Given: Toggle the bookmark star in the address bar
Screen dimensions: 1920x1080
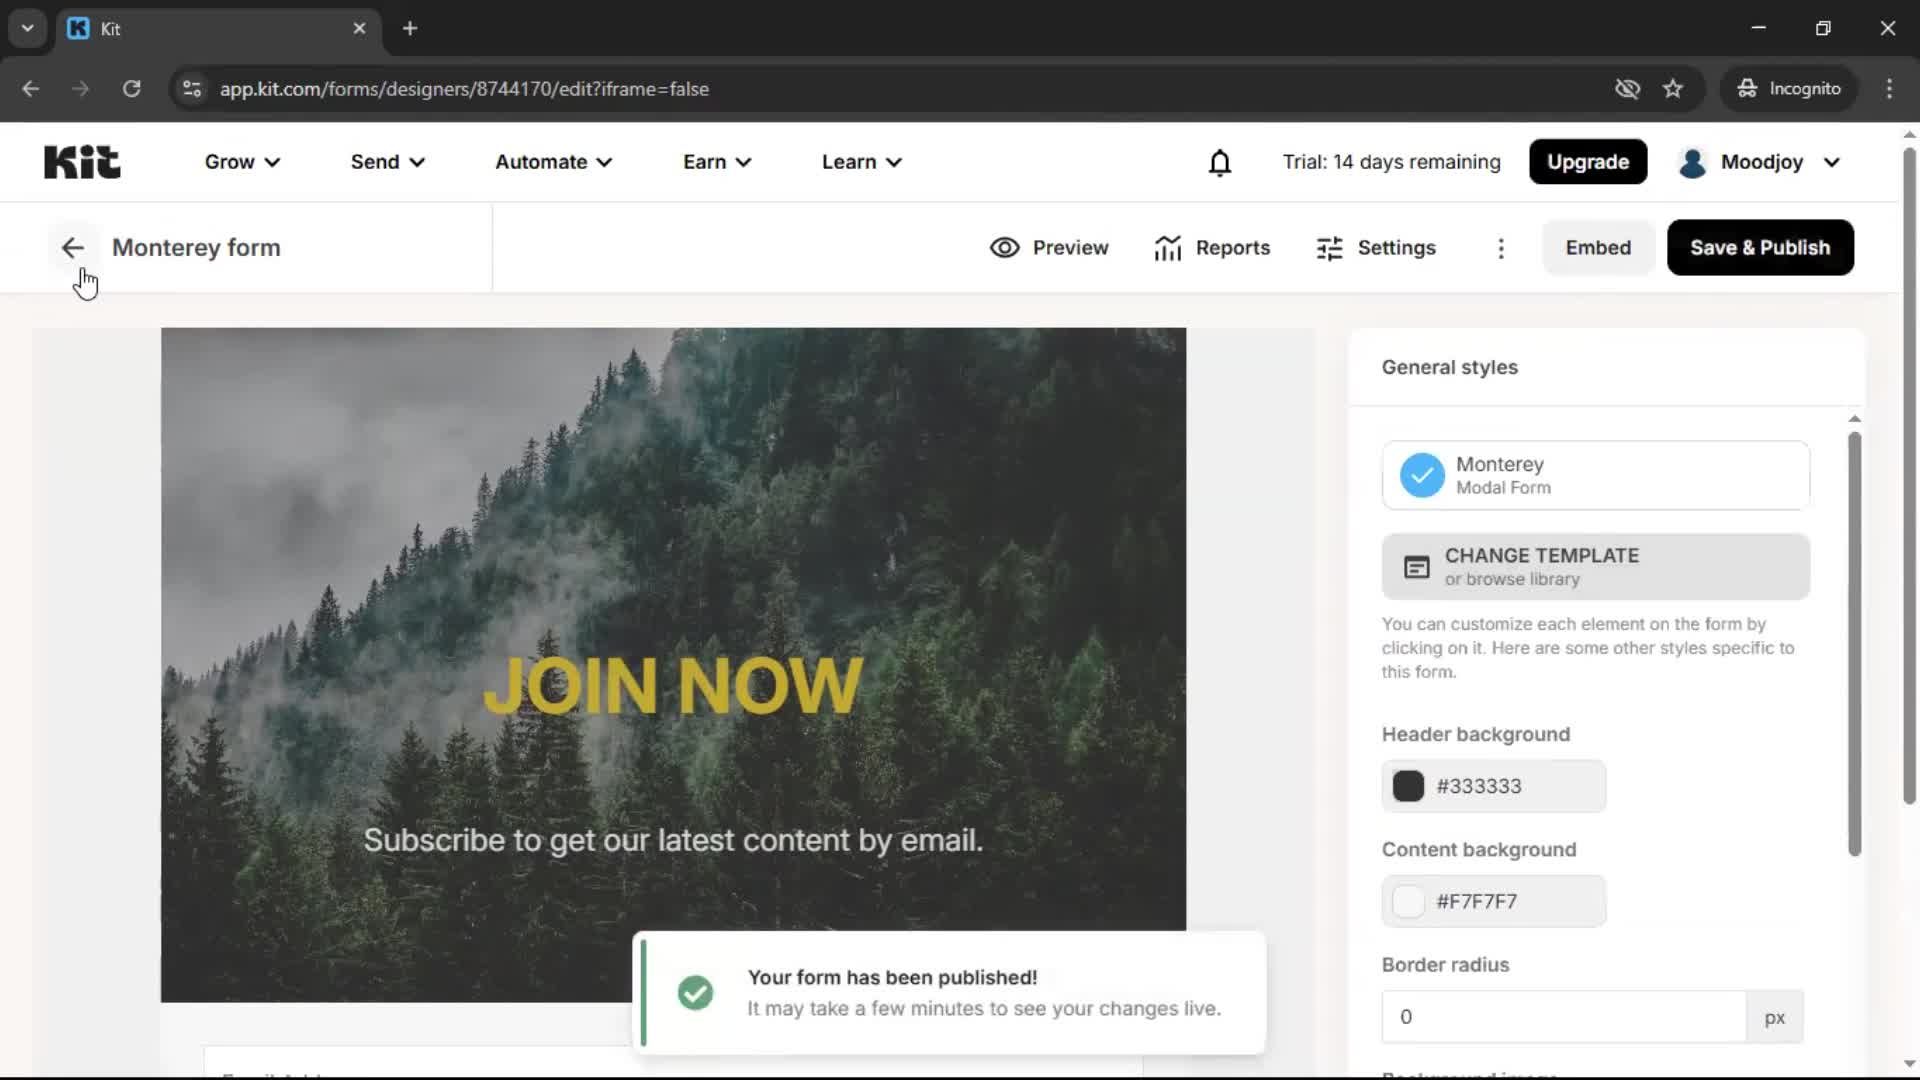Looking at the screenshot, I should tap(1673, 88).
